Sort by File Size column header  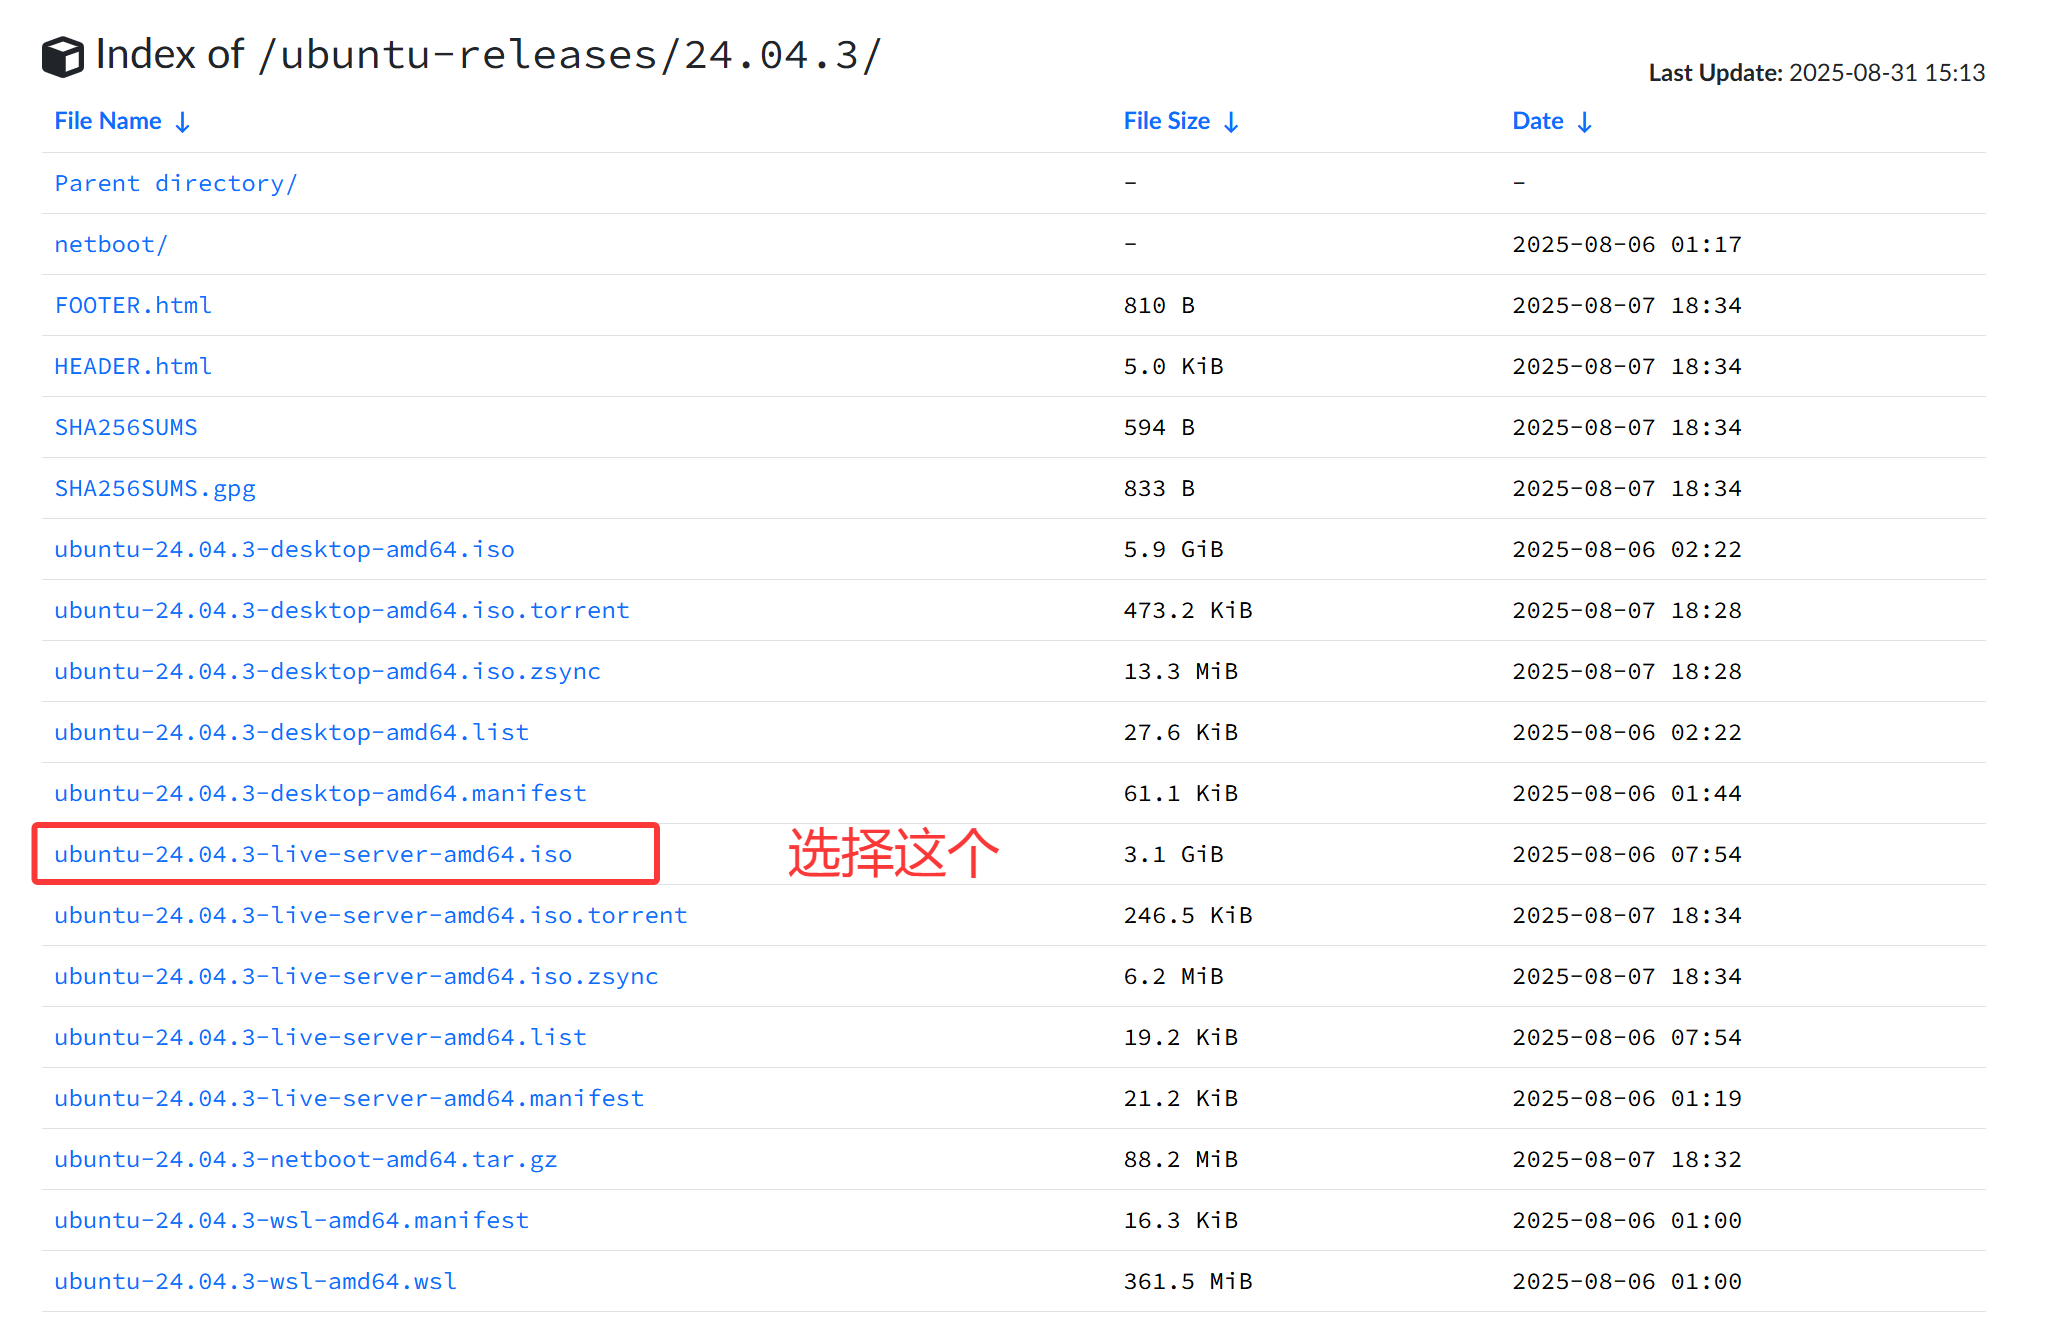pos(1167,121)
